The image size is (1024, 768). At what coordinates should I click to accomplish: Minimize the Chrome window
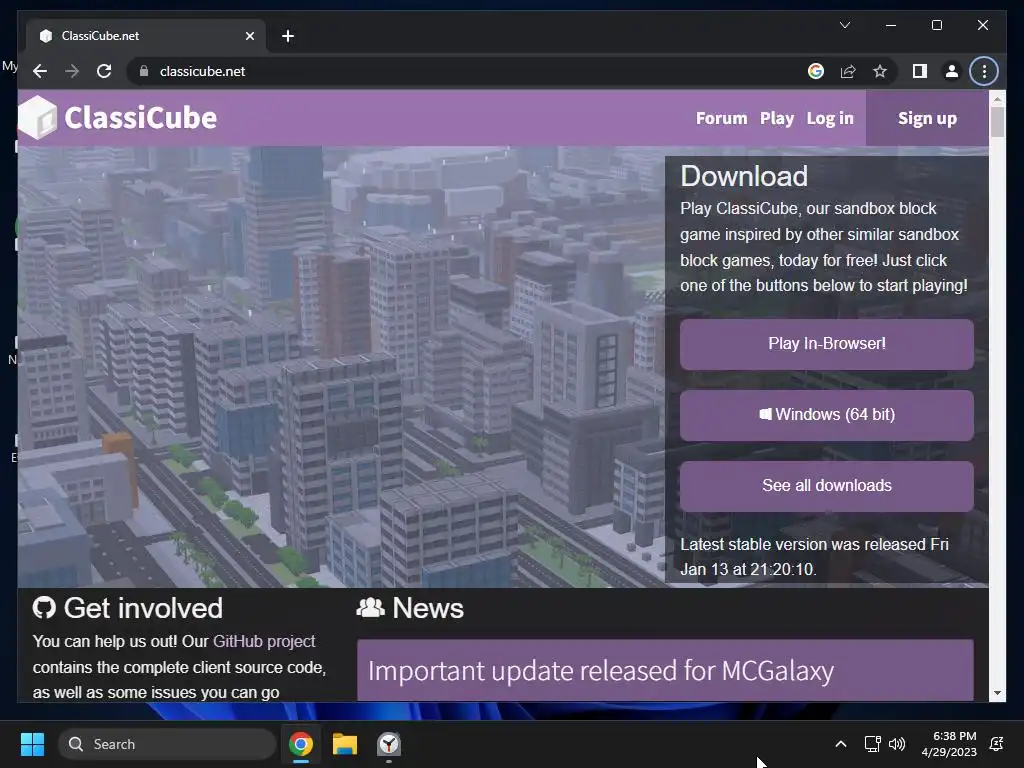point(891,25)
